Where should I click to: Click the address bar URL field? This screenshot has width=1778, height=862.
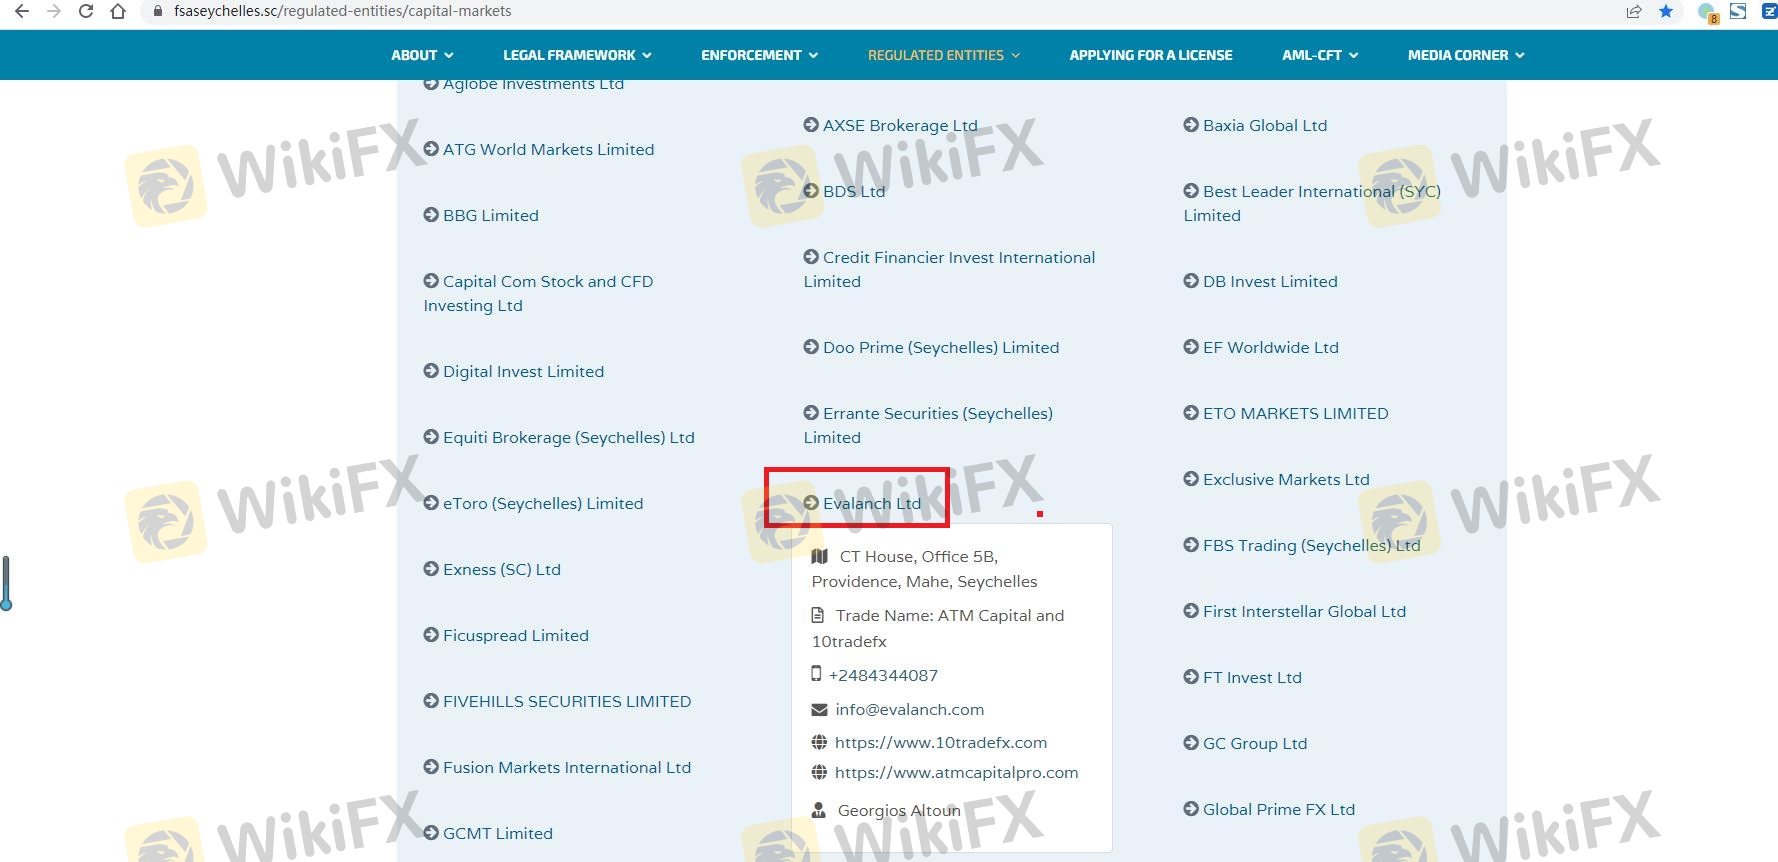coord(342,11)
